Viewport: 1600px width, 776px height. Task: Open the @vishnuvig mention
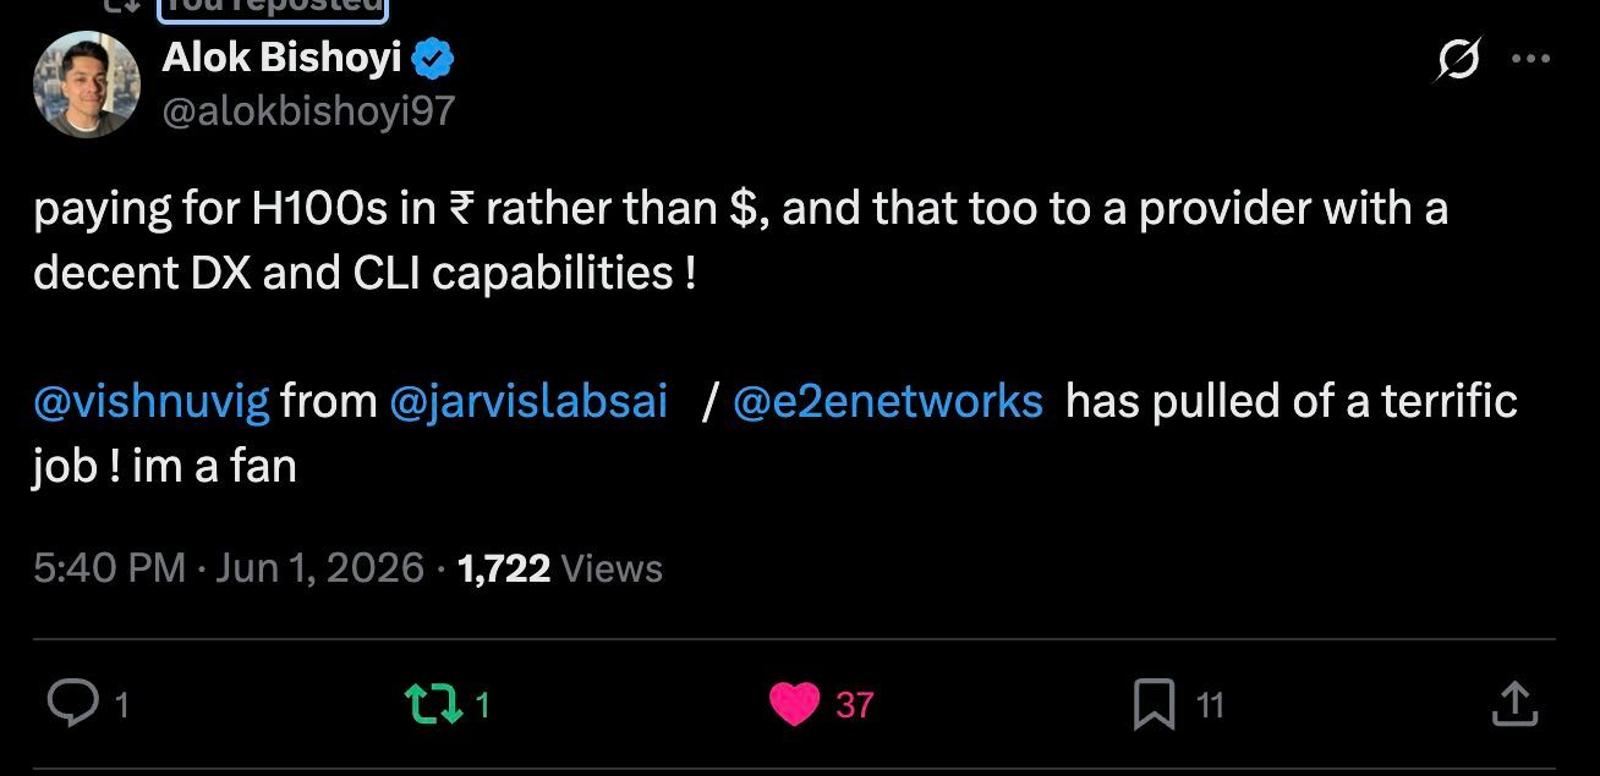(151, 401)
